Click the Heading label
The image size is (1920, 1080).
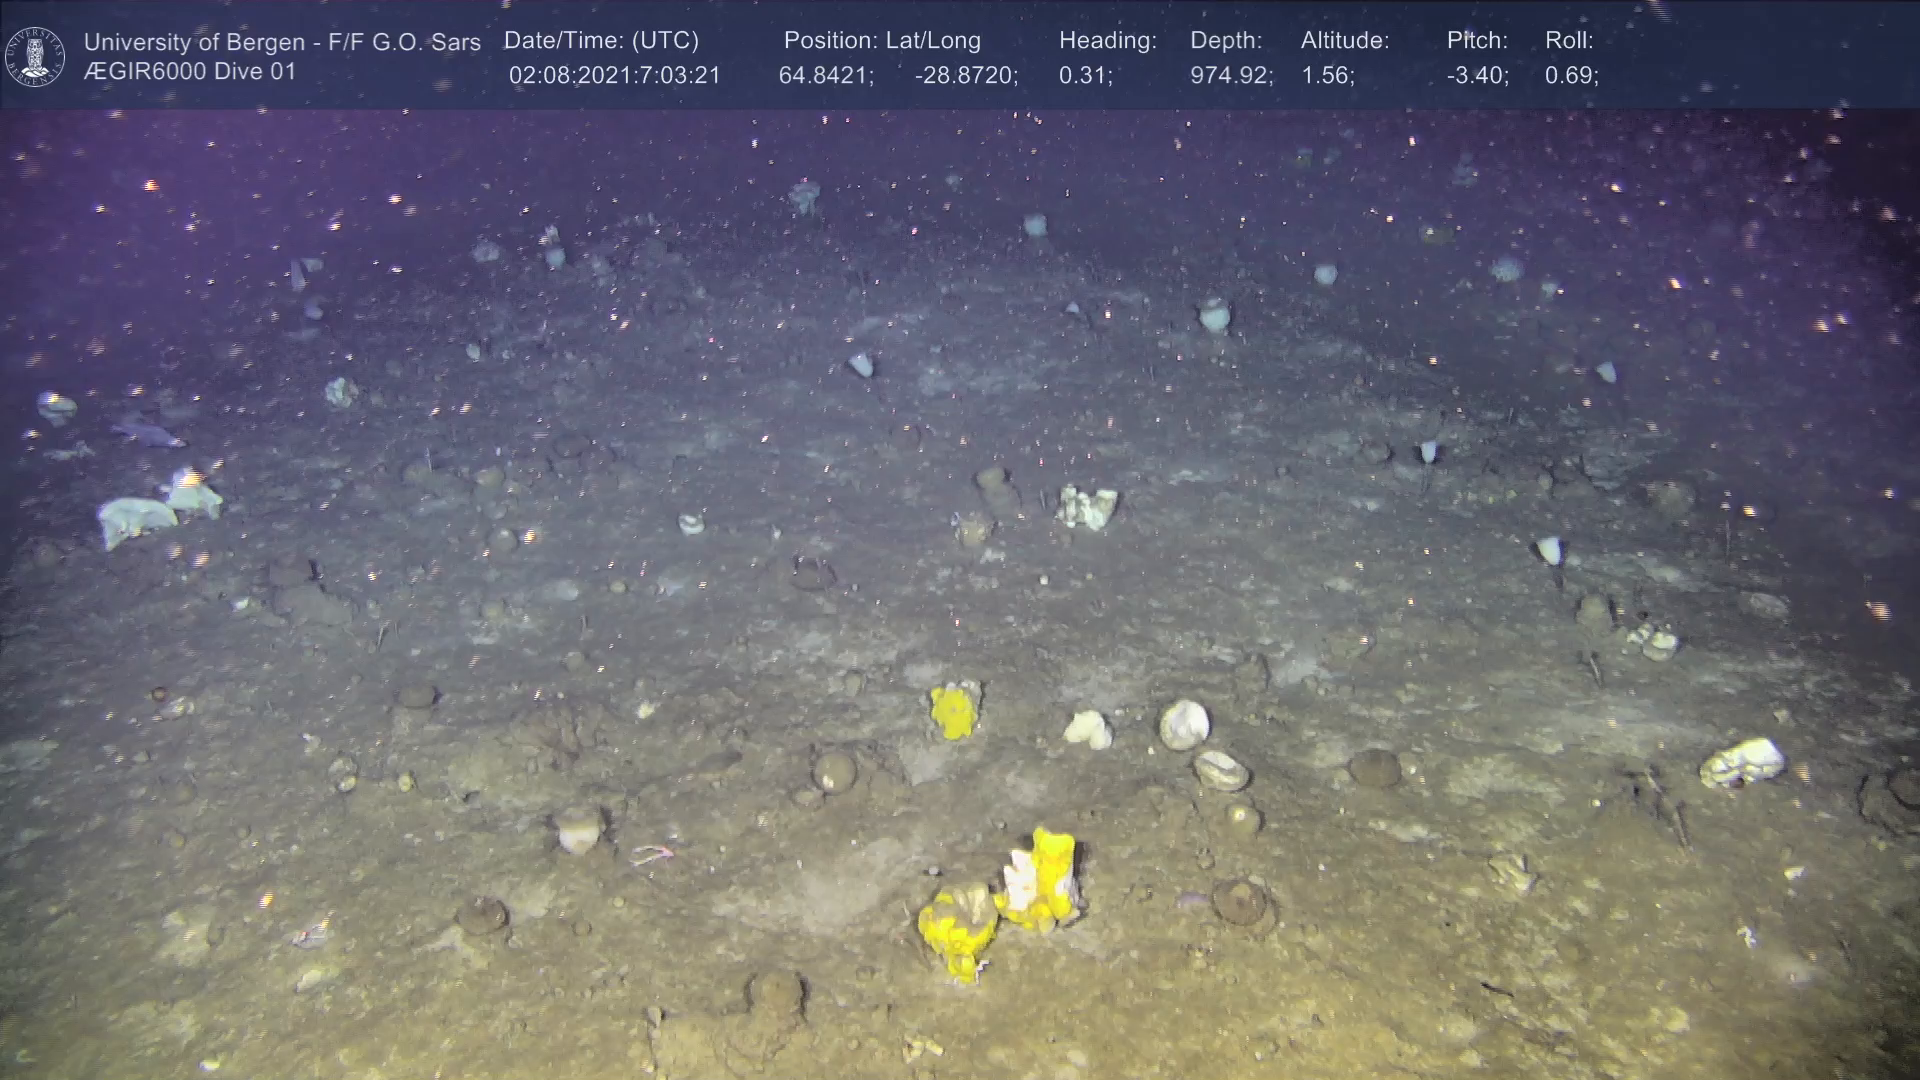1107,41
